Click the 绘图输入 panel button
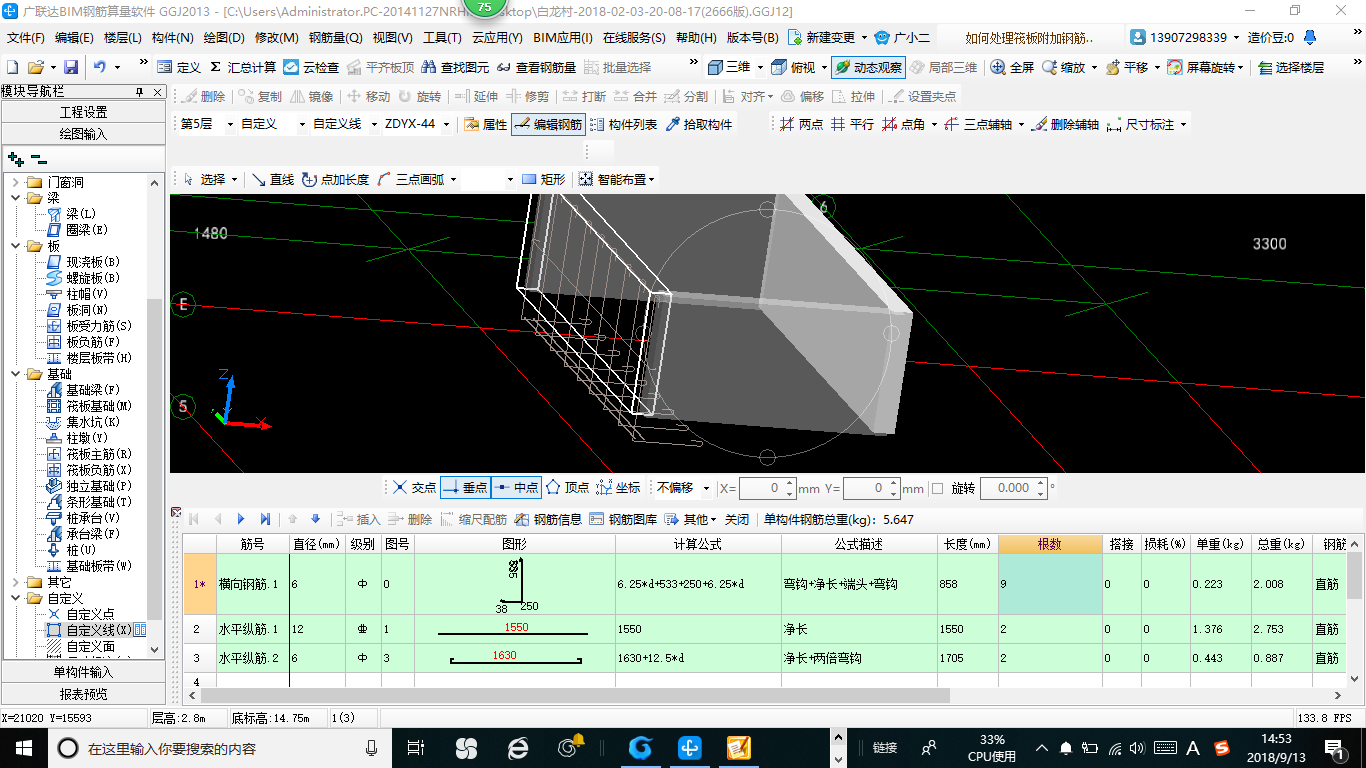 pos(83,133)
